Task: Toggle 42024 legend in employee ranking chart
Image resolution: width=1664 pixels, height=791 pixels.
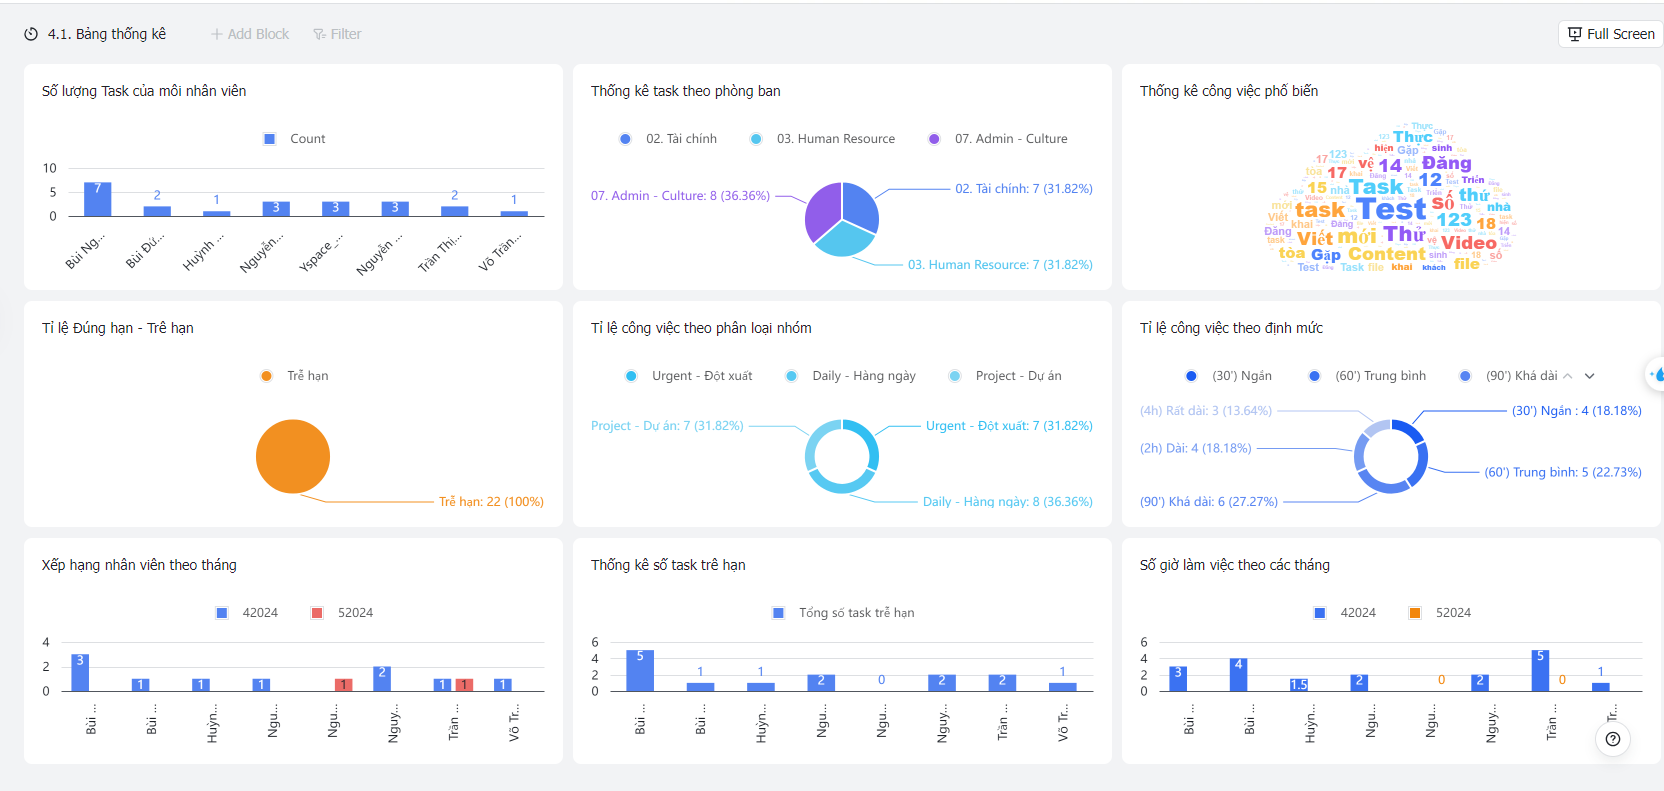Action: click(247, 613)
